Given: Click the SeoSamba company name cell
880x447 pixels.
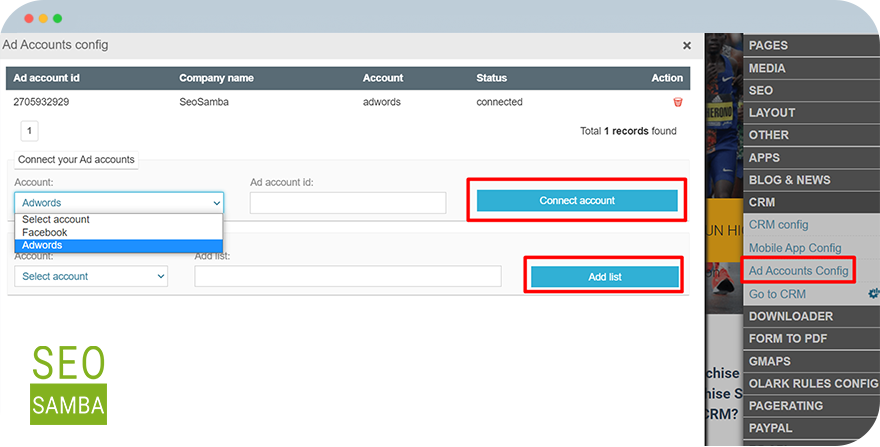Looking at the screenshot, I should coord(204,102).
